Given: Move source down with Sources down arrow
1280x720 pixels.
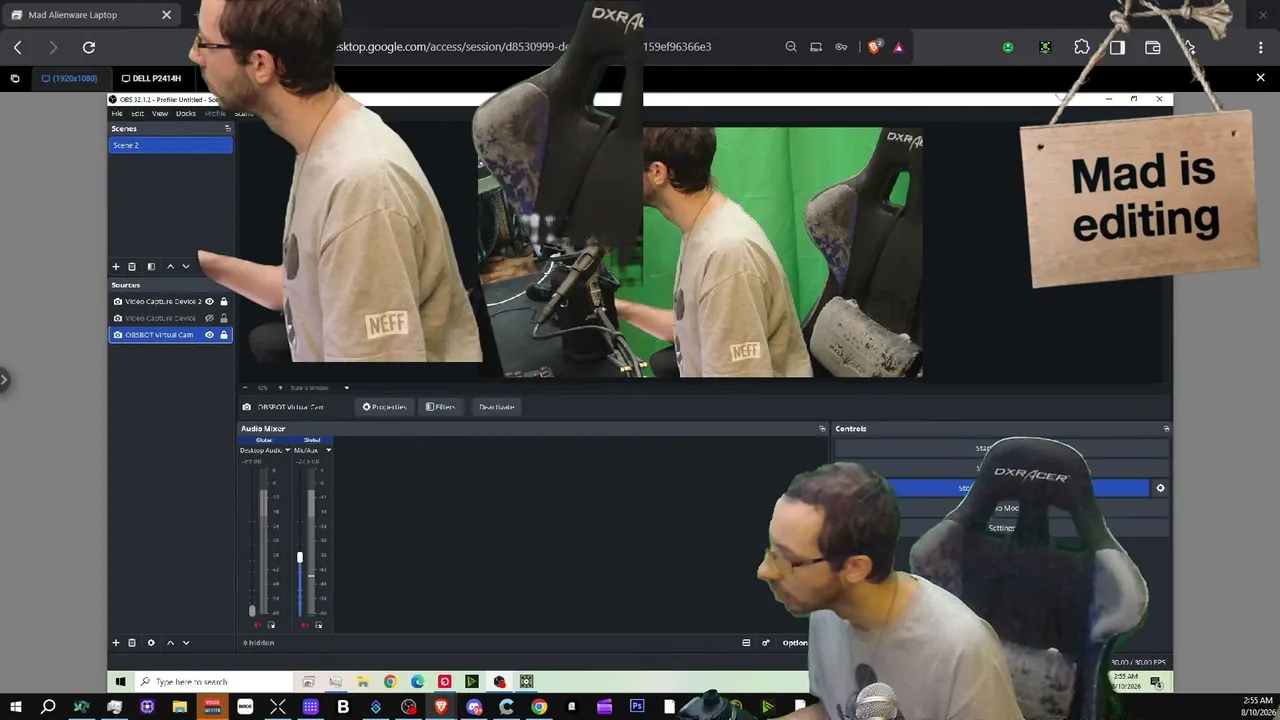Looking at the screenshot, I should pos(185,643).
